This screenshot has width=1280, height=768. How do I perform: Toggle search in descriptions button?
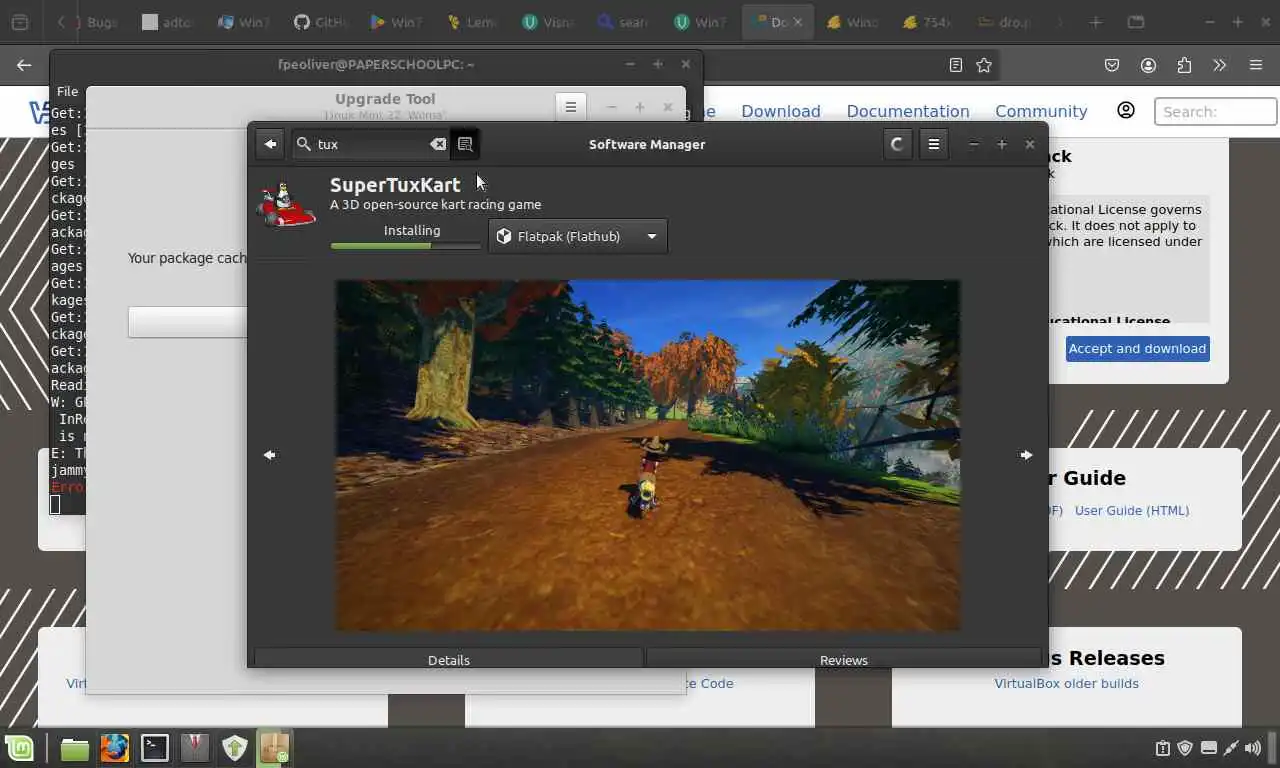tap(465, 144)
